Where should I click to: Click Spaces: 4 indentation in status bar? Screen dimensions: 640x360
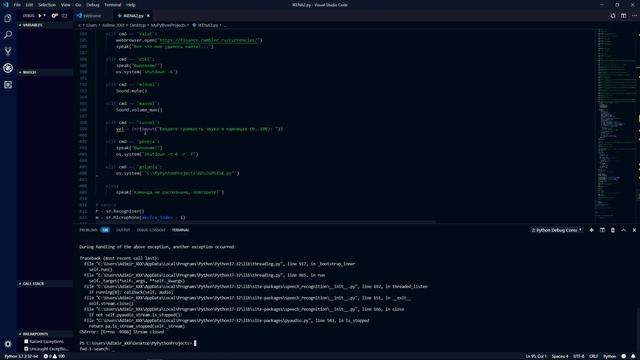point(559,356)
